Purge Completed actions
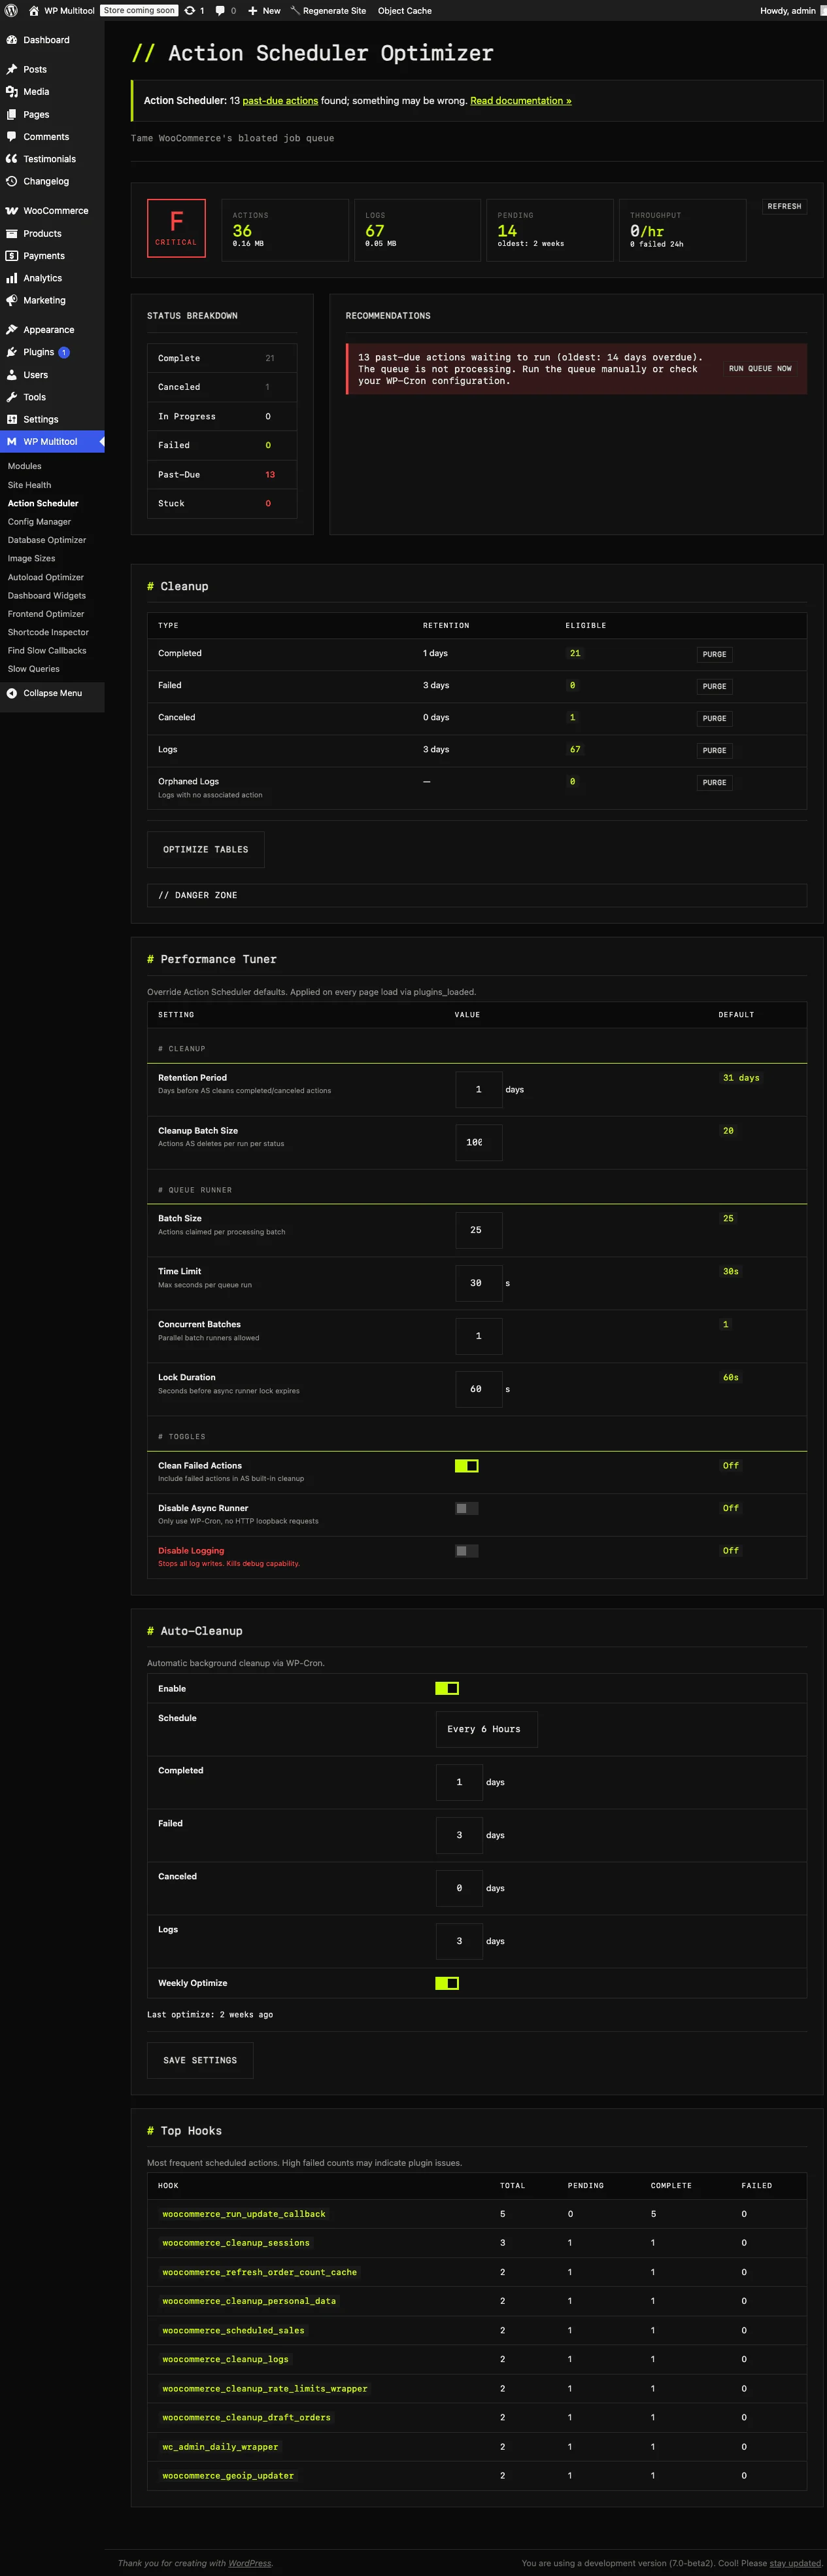 tap(714, 654)
